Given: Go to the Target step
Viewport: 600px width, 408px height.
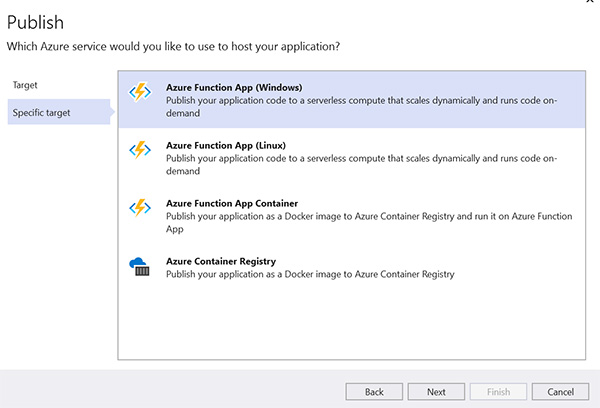Looking at the screenshot, I should pyautogui.click(x=25, y=85).
